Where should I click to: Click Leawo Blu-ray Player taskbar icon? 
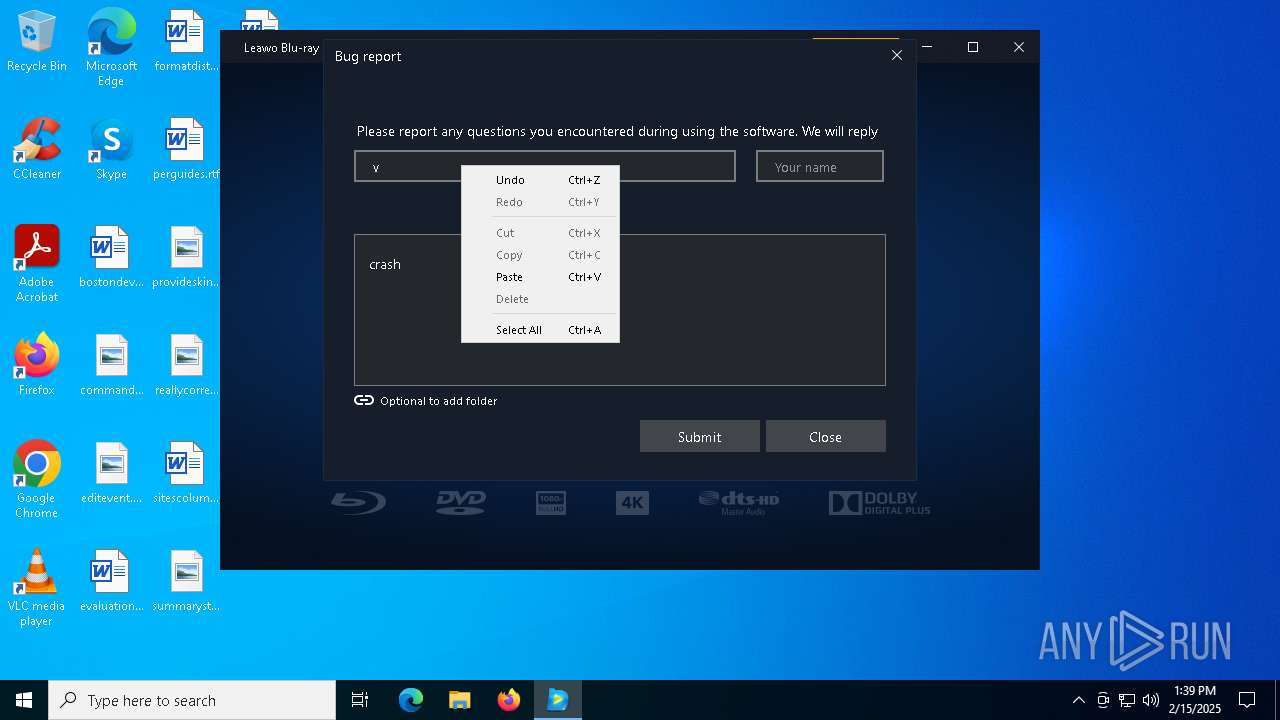pos(558,700)
